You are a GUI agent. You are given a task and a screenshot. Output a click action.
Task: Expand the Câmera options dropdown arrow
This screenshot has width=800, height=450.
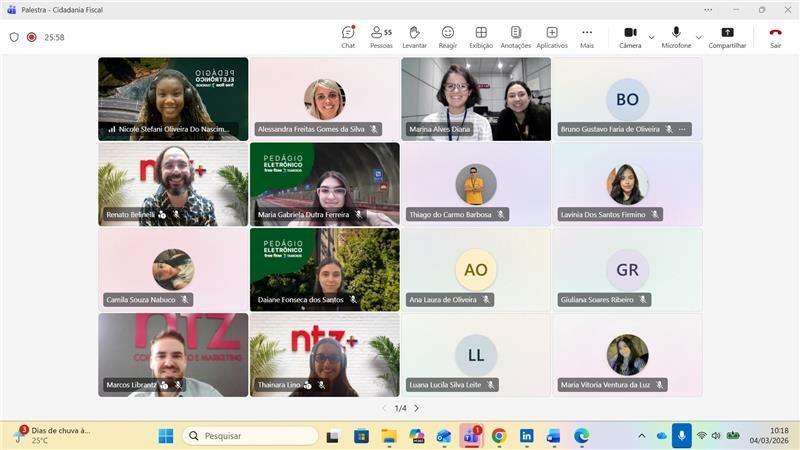(x=651, y=37)
